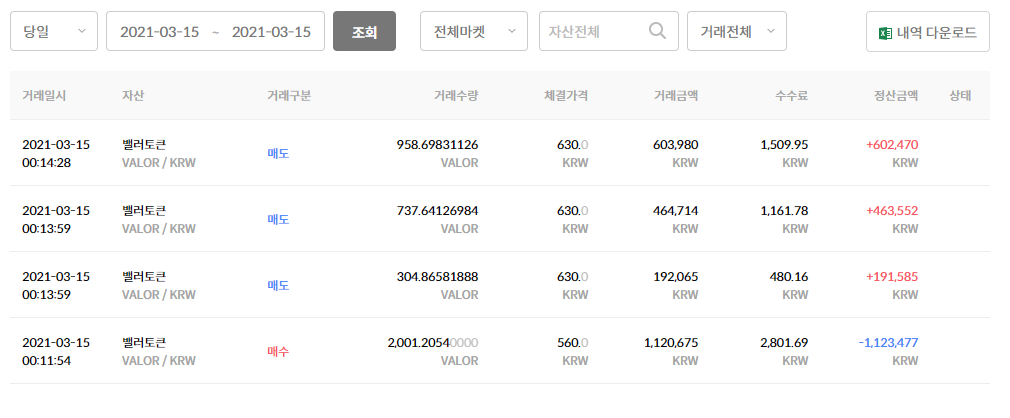1010x418 pixels.
Task: Open the 전체마켓 market dropdown
Action: click(474, 31)
